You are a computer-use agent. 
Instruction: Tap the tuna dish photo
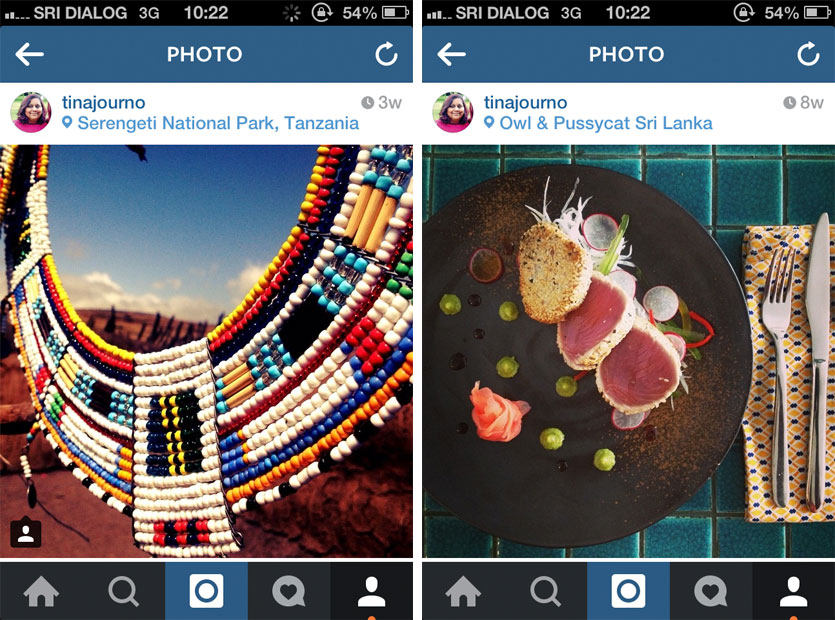point(628,352)
